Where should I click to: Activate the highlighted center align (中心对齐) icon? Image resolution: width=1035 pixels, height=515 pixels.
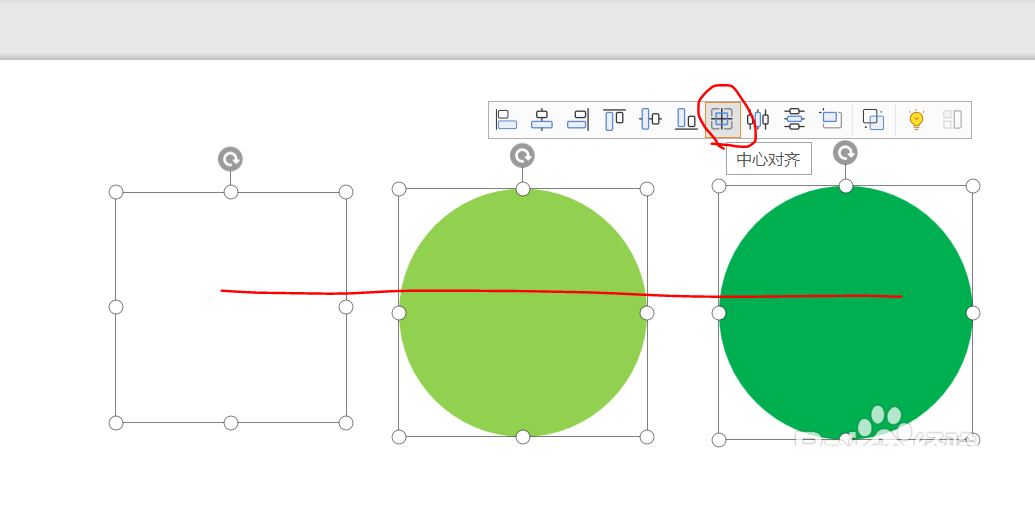click(x=722, y=120)
